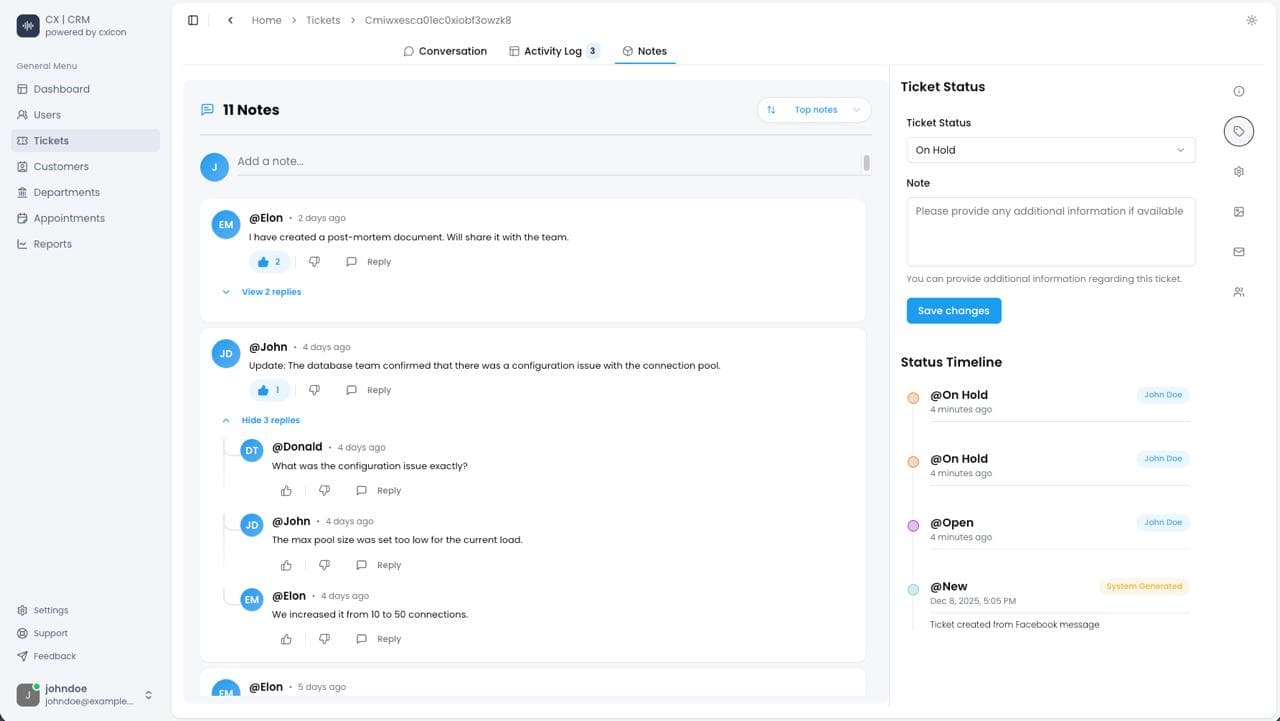Reply to John's max pool size comment

click(x=378, y=565)
